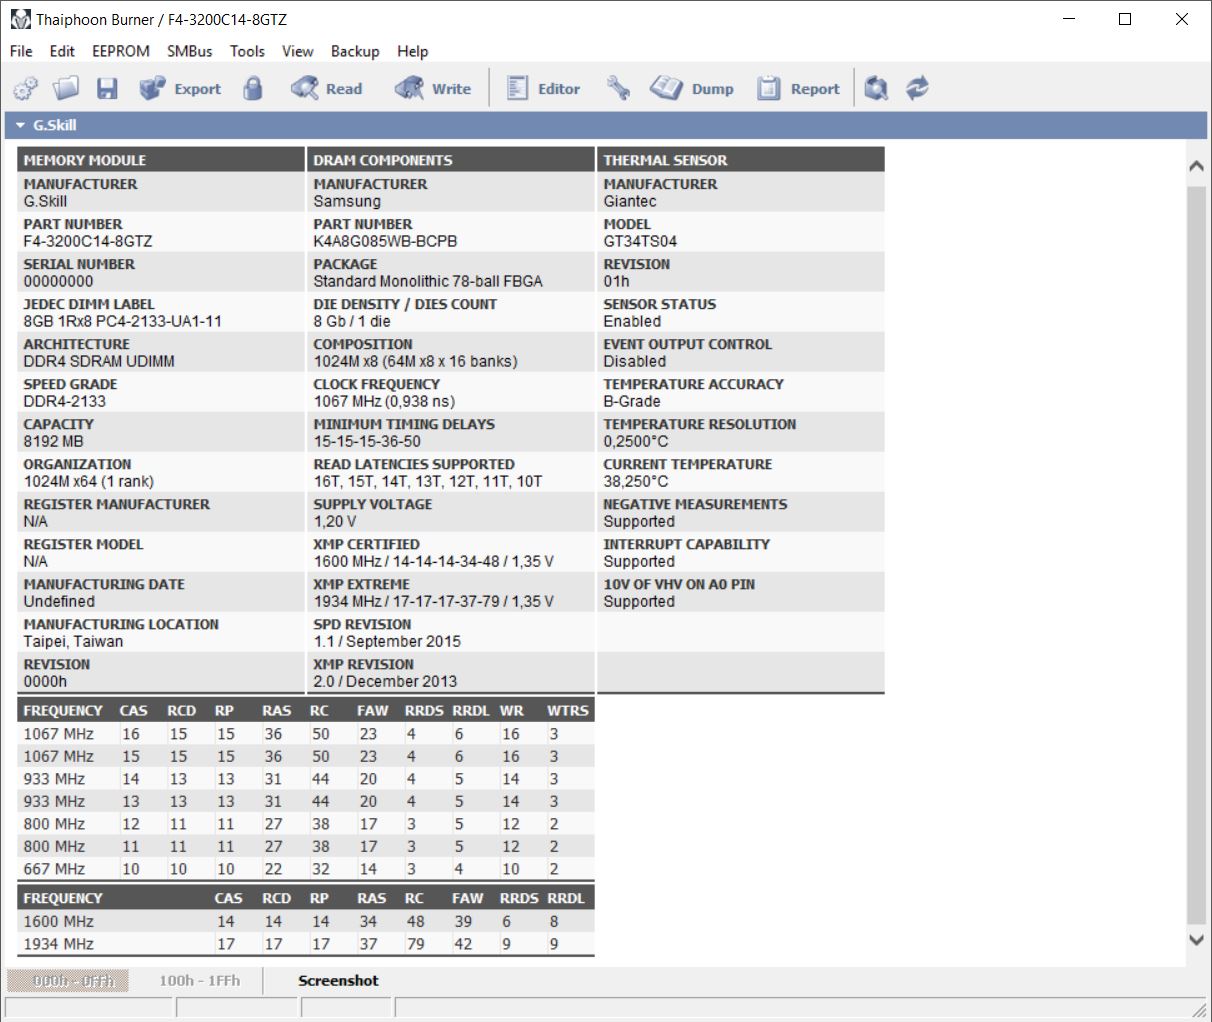Click the DRAM COMPONENTS column header
The height and width of the screenshot is (1022, 1212).
tap(450, 160)
